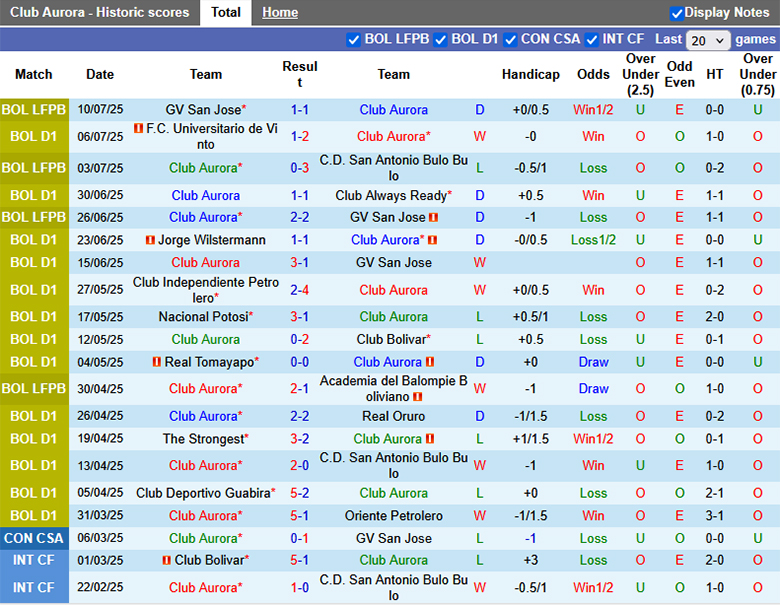Open Real Oruro team link
780x605 pixels.
tap(393, 416)
